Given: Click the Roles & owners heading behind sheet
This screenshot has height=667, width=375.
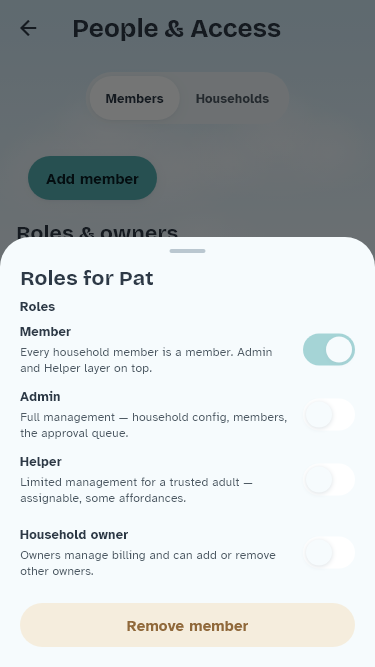Looking at the screenshot, I should 97,232.
